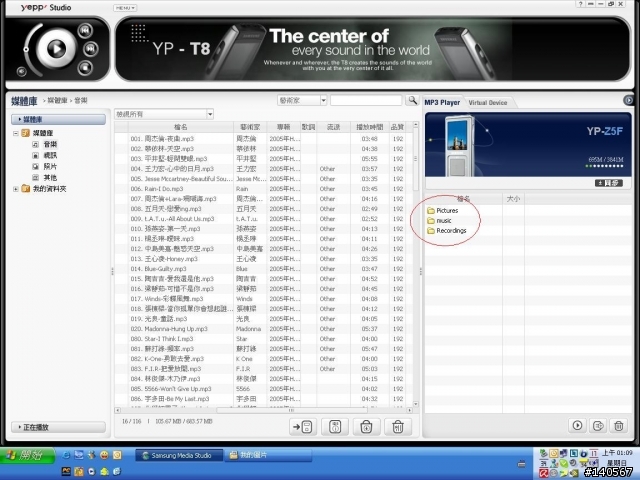Open the Recordings folder on the device
This screenshot has height=480, width=640.
(x=447, y=231)
